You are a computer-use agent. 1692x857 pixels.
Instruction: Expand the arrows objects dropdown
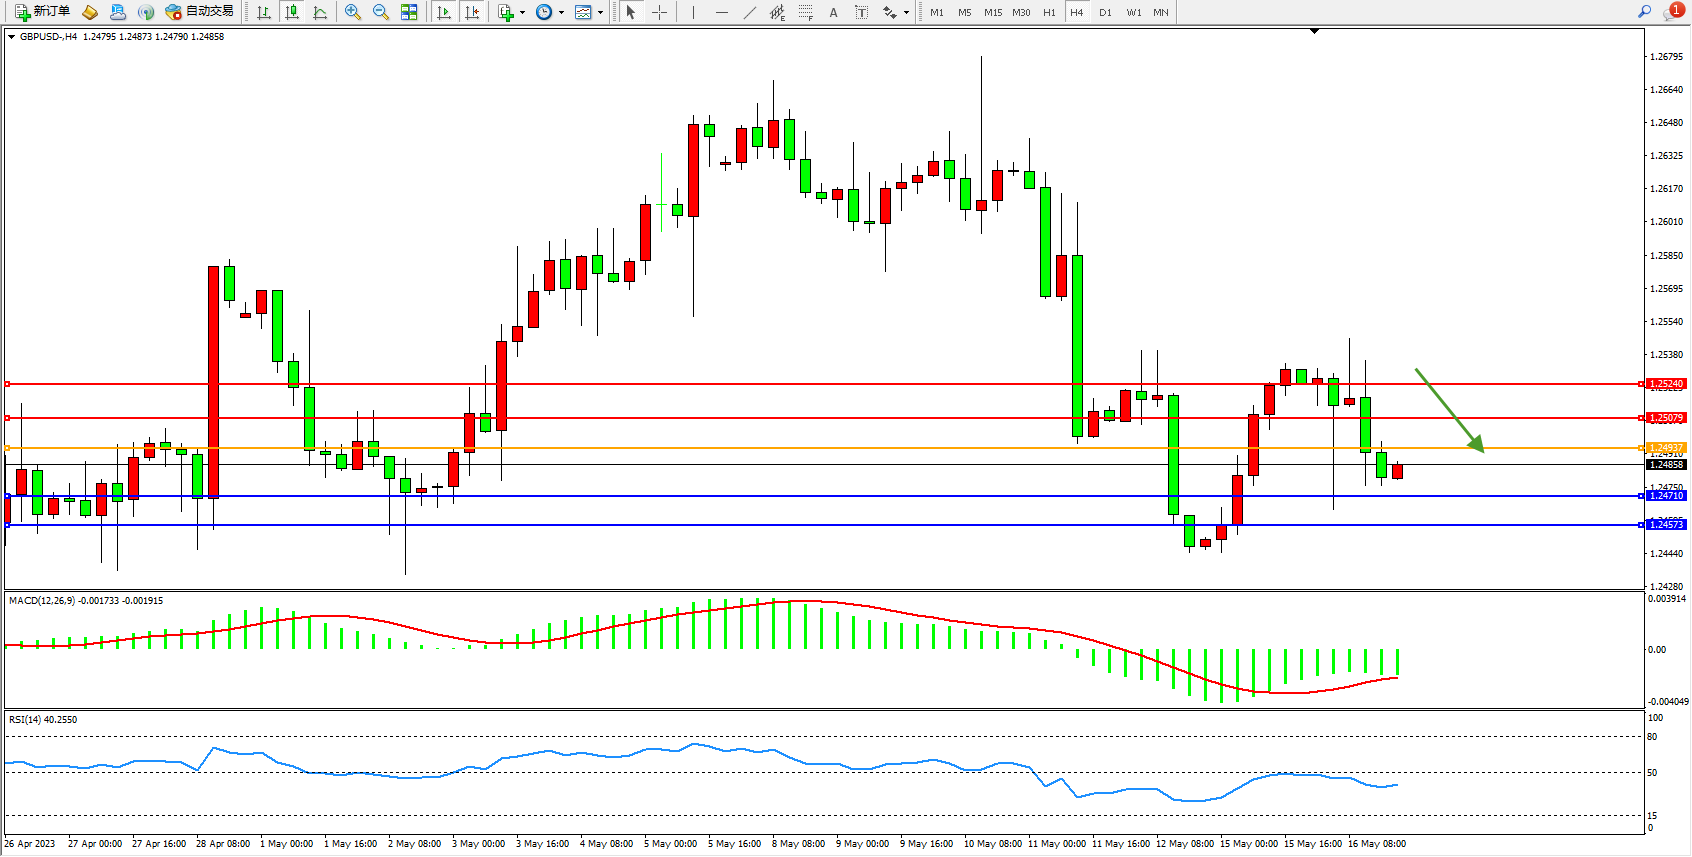point(906,13)
